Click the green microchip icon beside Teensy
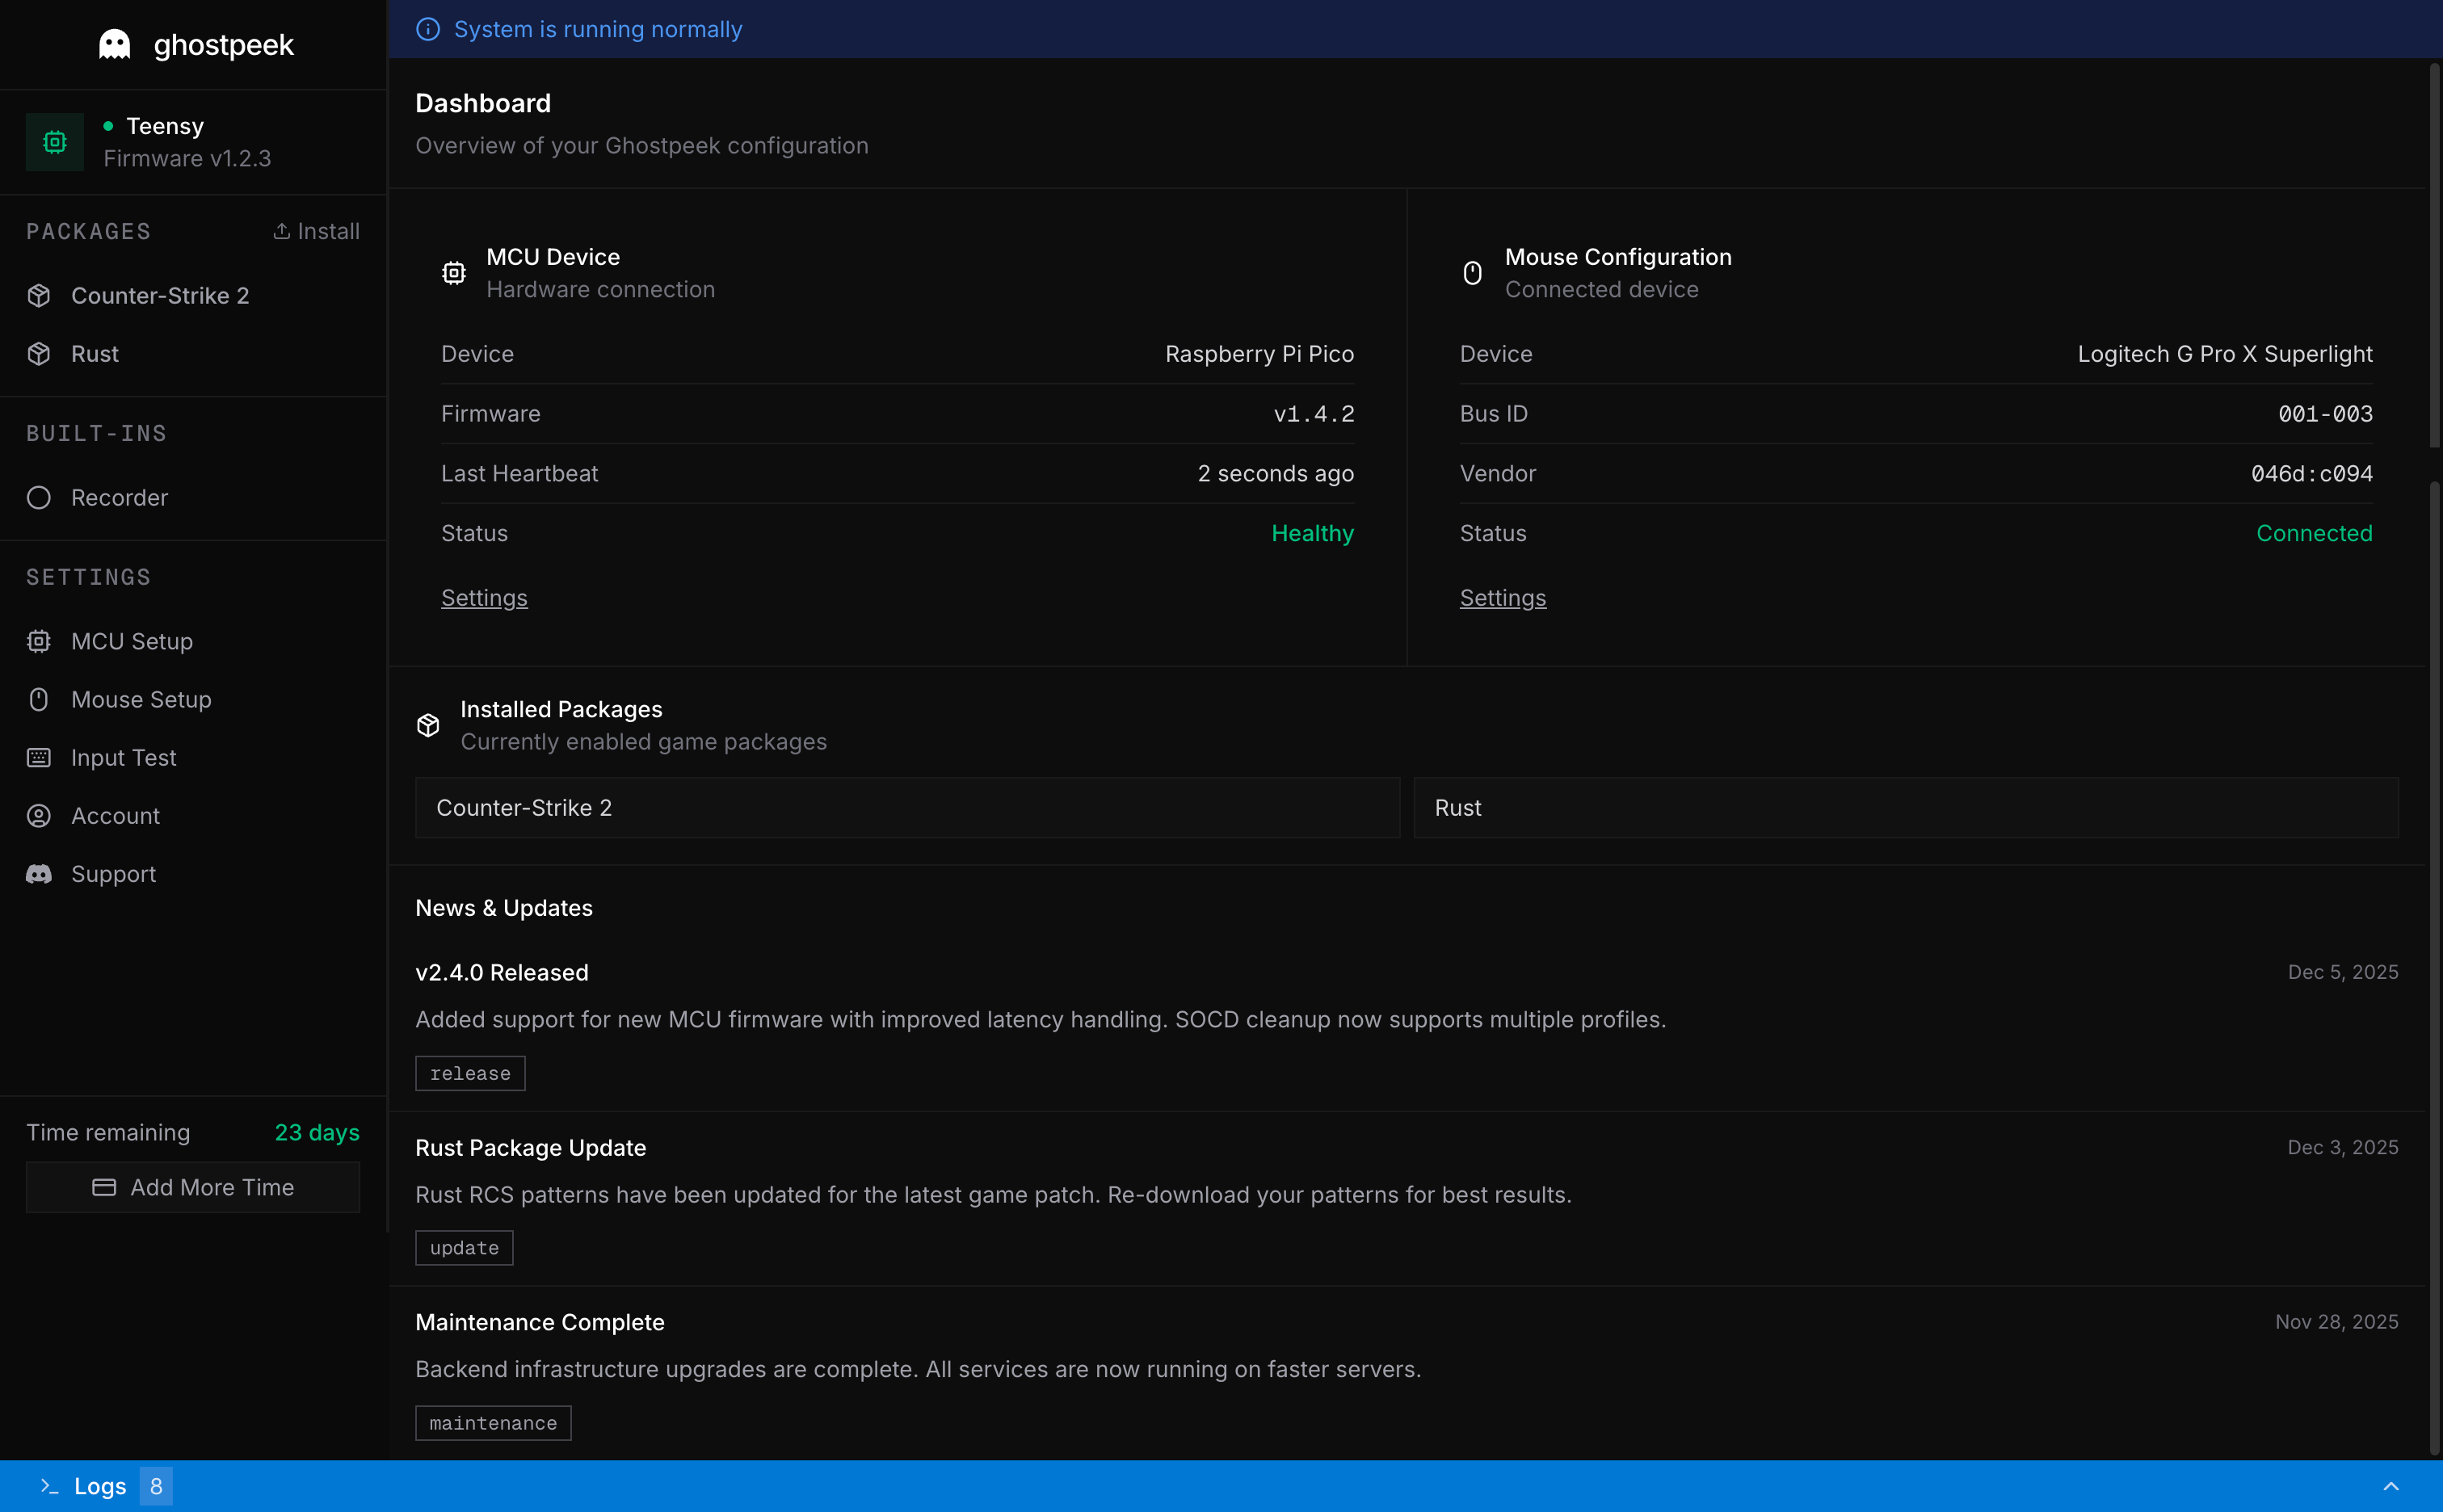Viewport: 2443px width, 1512px height. pos(54,141)
